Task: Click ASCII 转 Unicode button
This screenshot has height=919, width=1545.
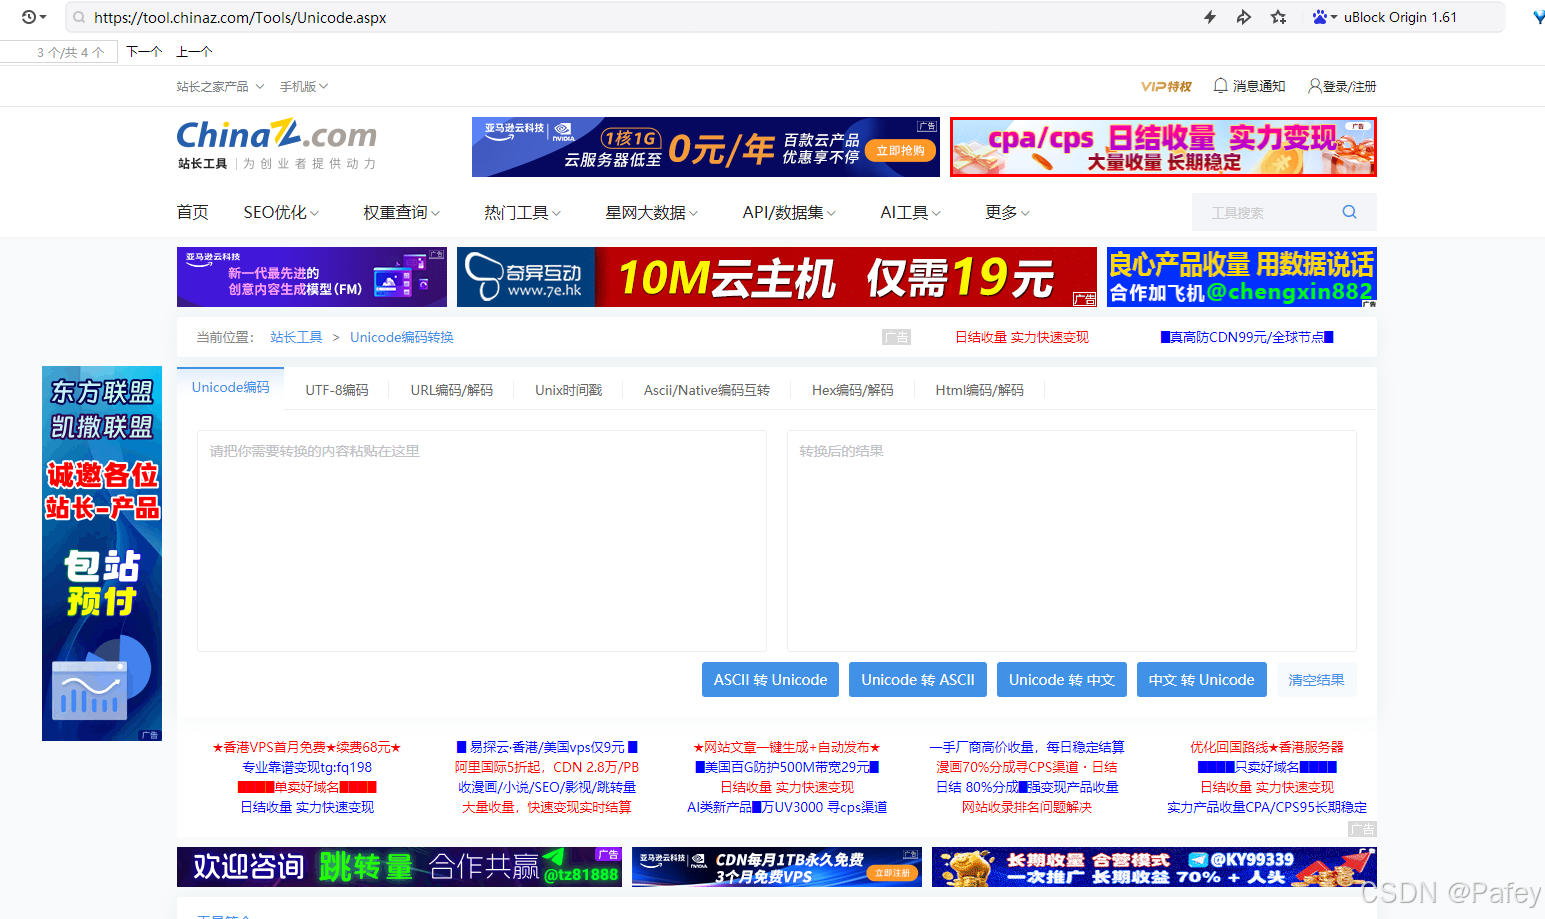Action: click(x=770, y=680)
